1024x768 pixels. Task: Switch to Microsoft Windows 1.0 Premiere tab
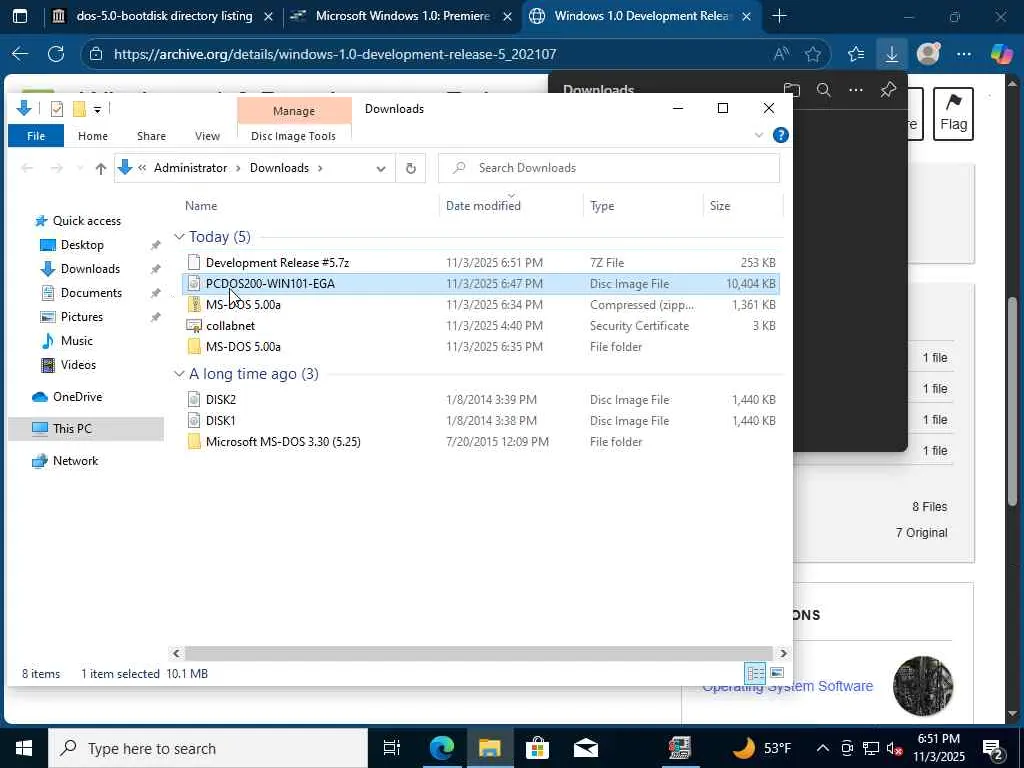tap(401, 16)
